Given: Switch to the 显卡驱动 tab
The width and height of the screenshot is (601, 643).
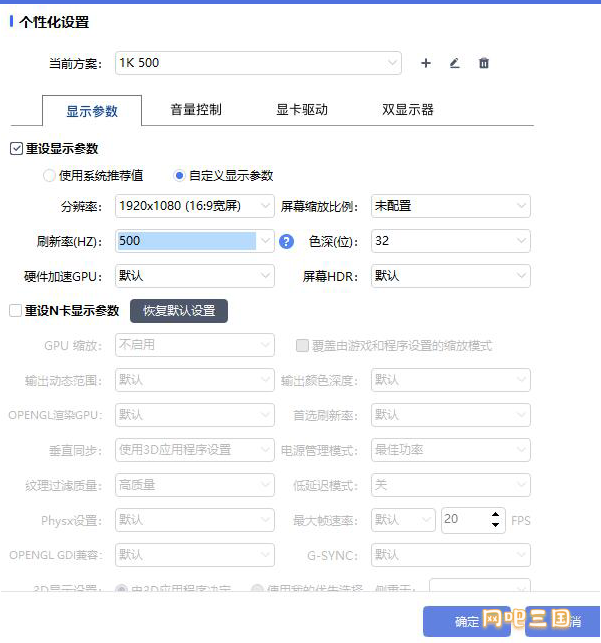Looking at the screenshot, I should click(302, 109).
